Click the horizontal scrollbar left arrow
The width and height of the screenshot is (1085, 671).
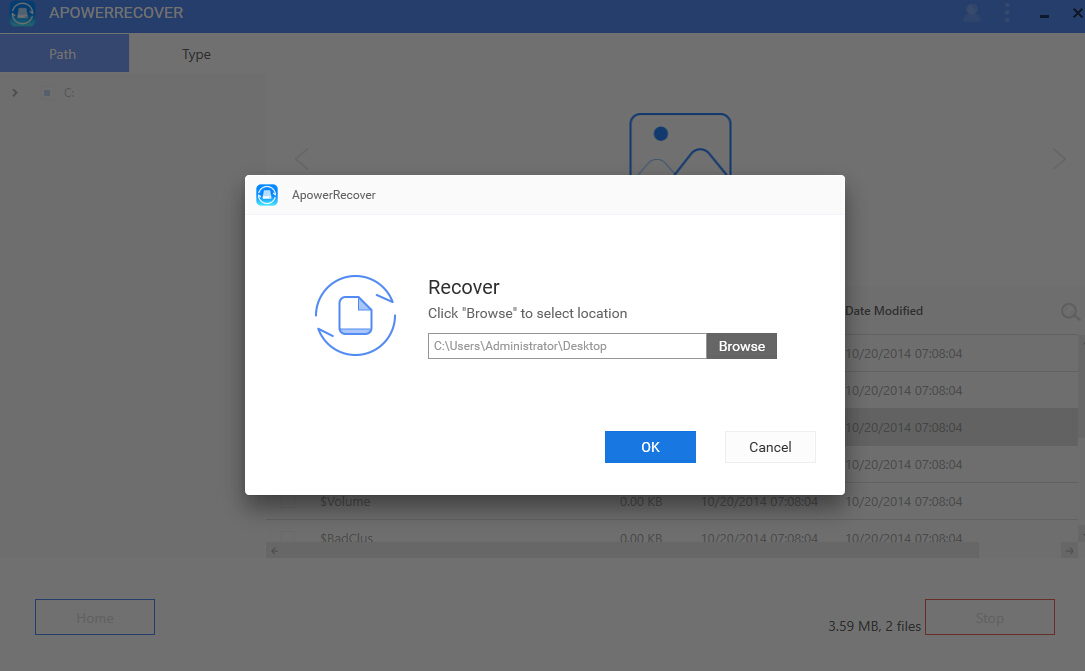274,551
